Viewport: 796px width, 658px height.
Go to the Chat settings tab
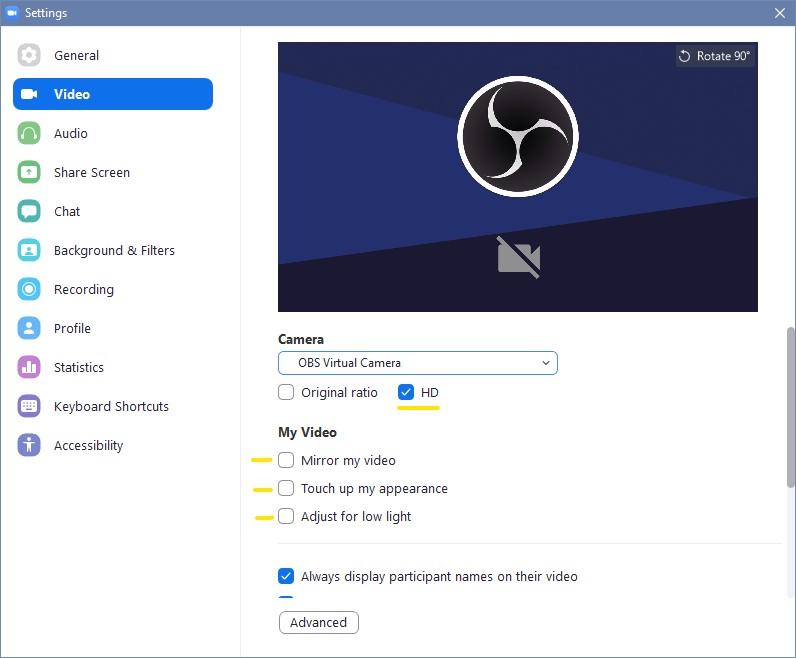[x=113, y=211]
